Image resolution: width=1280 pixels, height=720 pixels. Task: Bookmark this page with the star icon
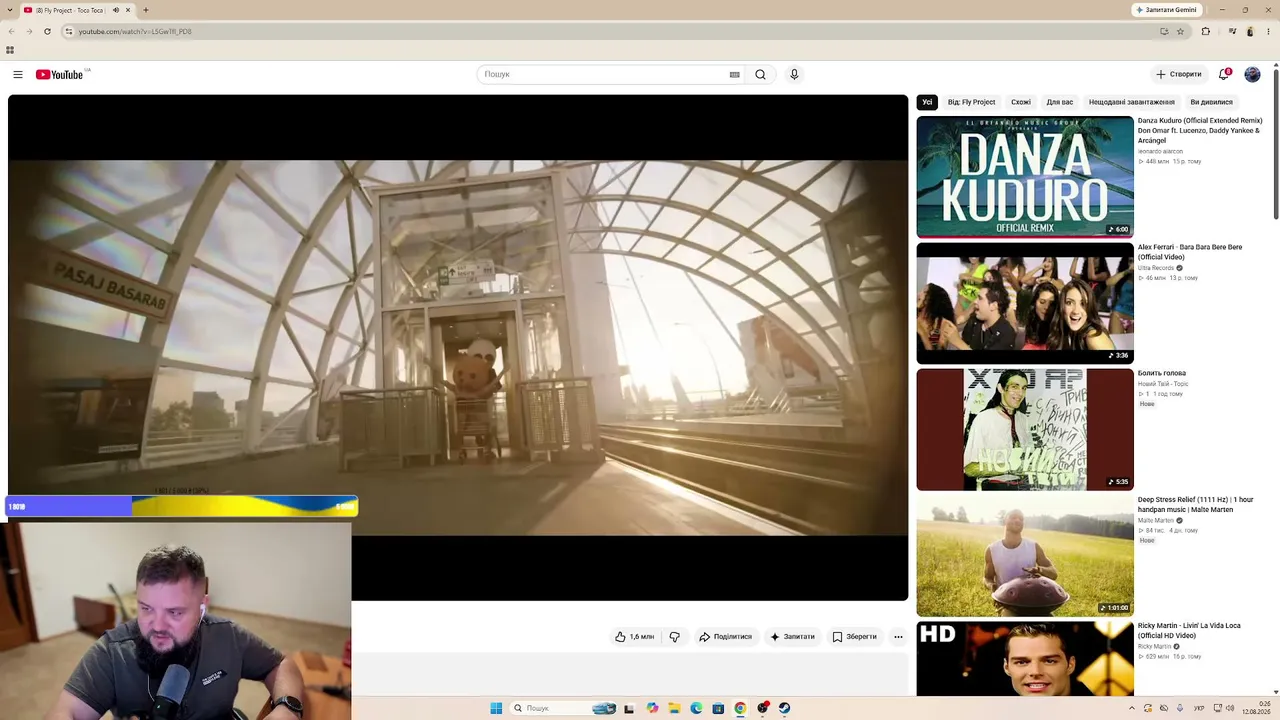point(1180,31)
